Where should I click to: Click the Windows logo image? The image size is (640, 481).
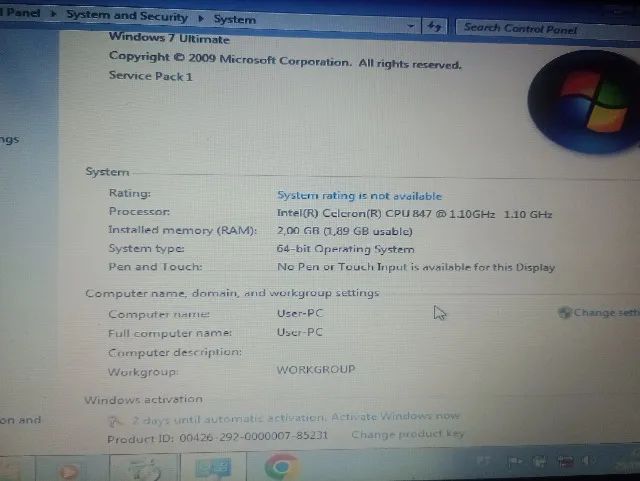click(584, 102)
